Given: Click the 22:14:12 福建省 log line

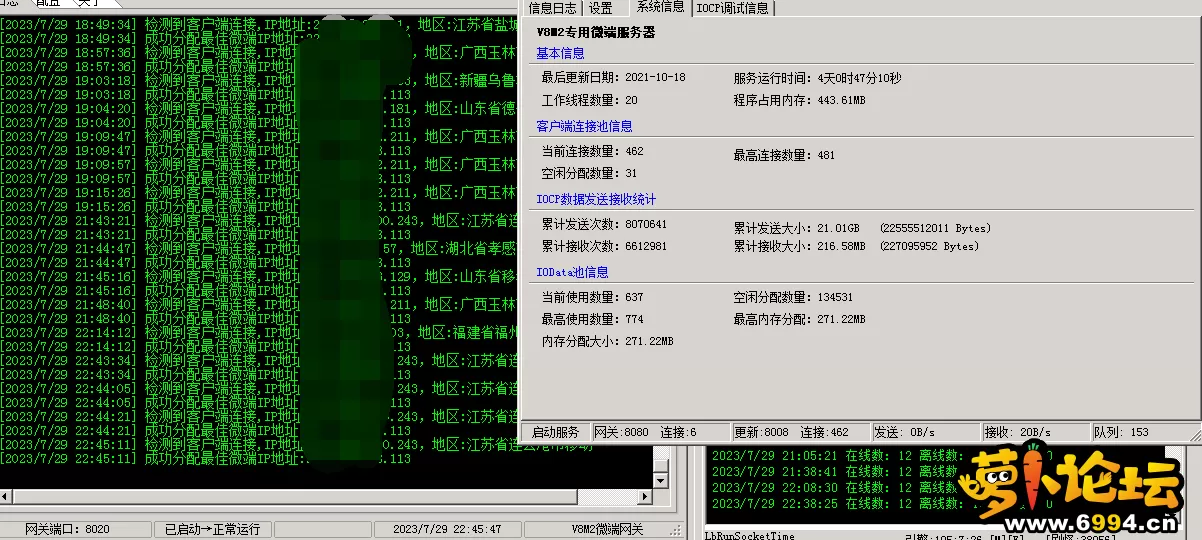Looking at the screenshot, I should 260,332.
